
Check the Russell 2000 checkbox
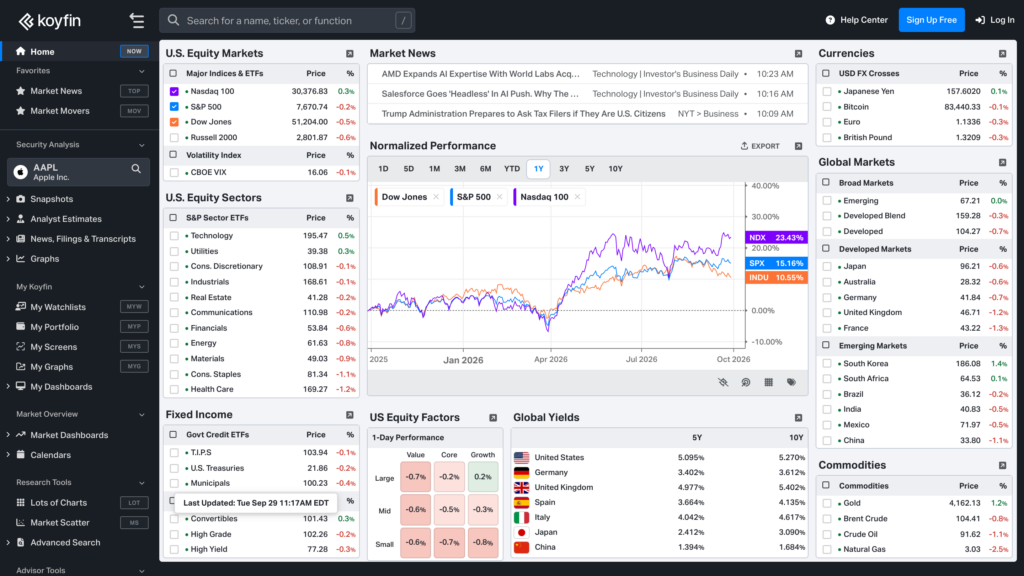point(174,138)
